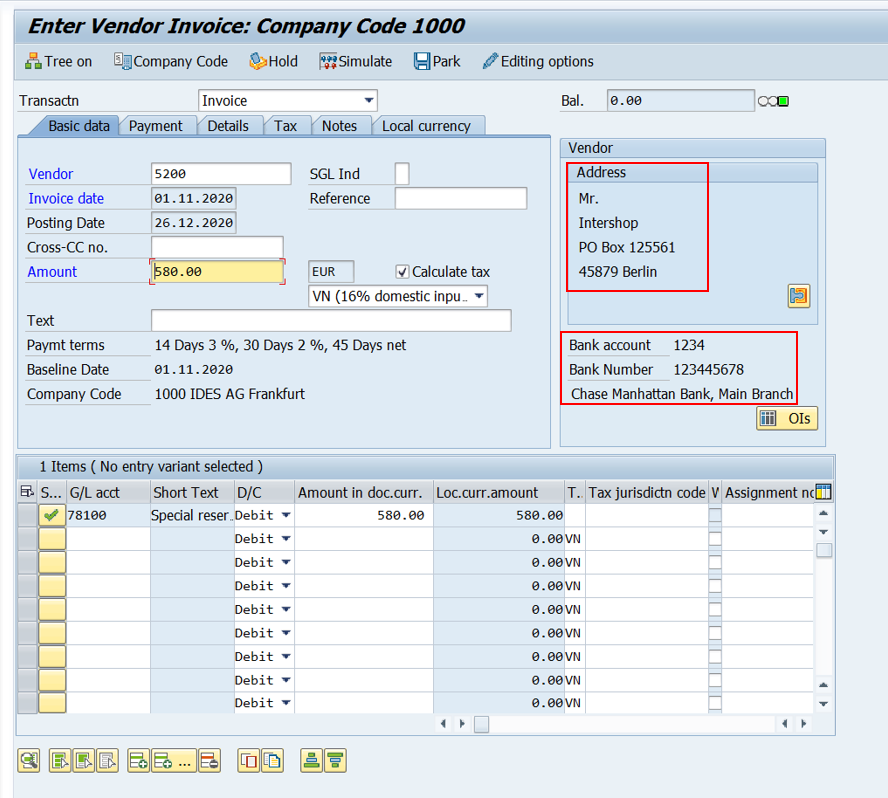The width and height of the screenshot is (888, 798).
Task: Click the far-right horizontal scroll arrow
Action: pos(803,723)
